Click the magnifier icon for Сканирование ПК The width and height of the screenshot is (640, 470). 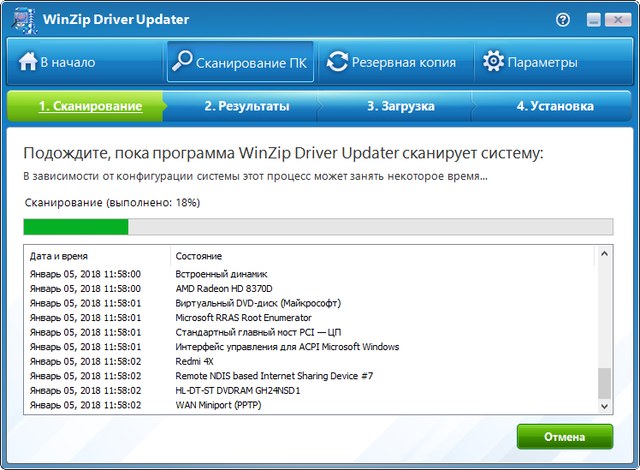click(x=181, y=62)
